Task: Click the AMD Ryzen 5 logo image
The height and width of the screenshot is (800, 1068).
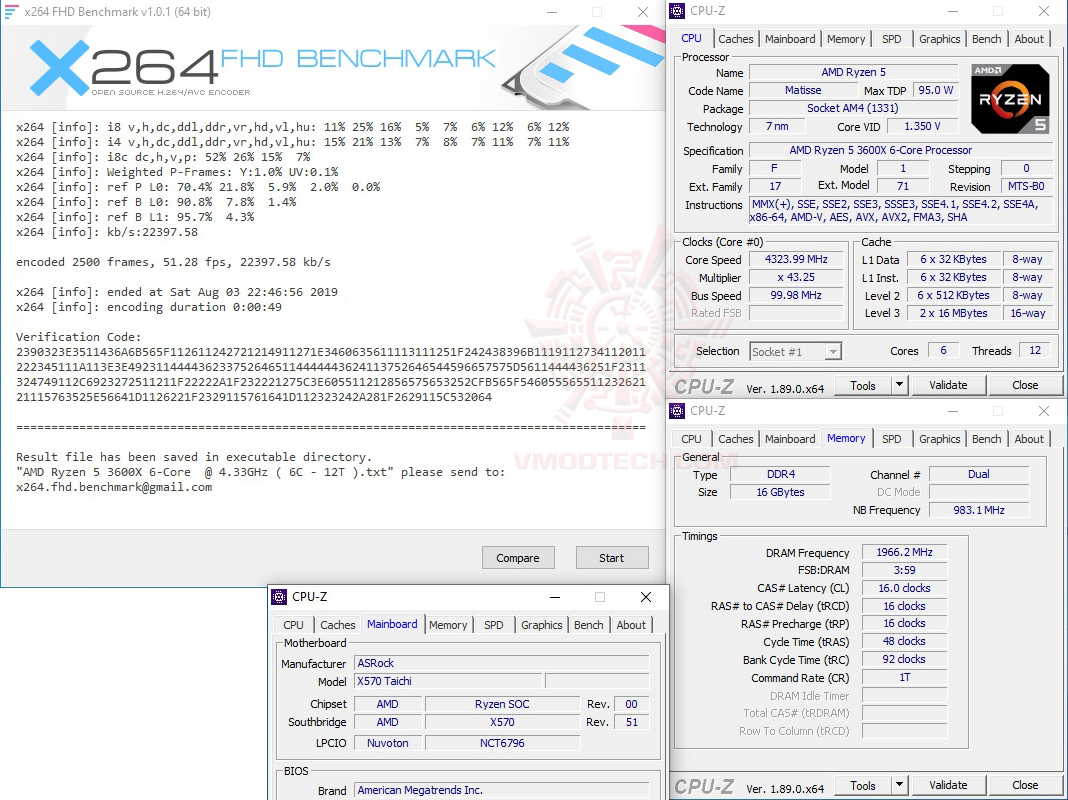Action: pyautogui.click(x=1010, y=98)
